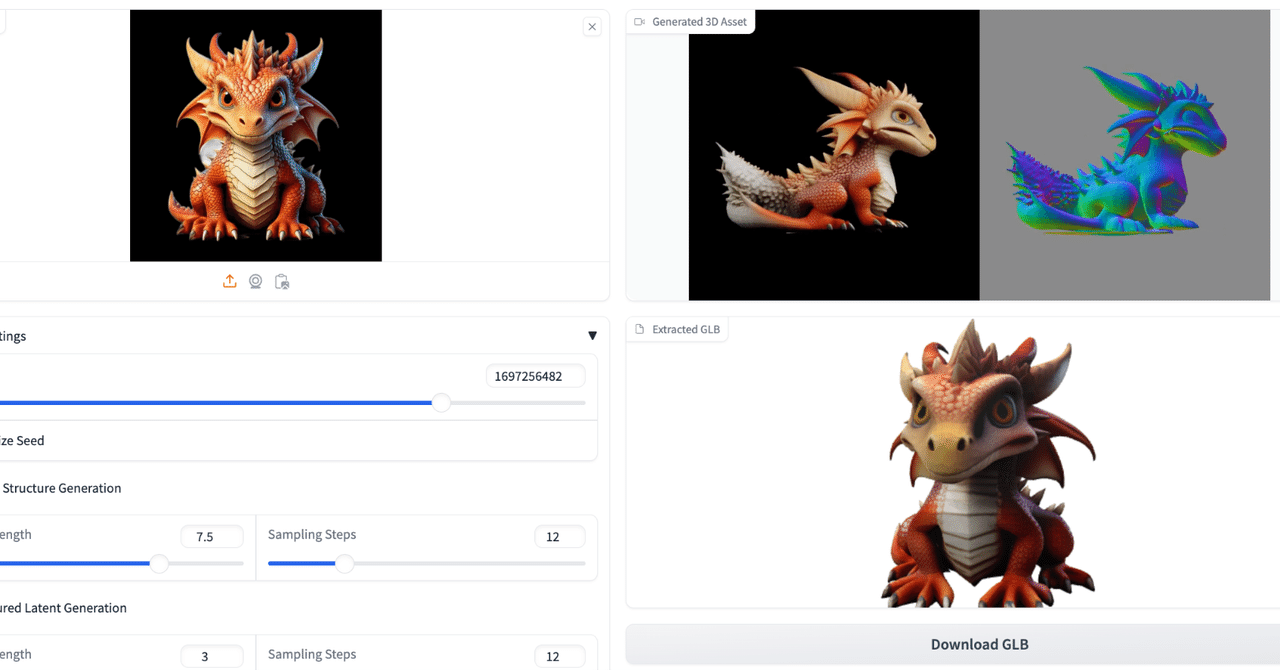Adjust the Guidance Strength slider under Structure Generation
1280x670 pixels.
pyautogui.click(x=159, y=563)
